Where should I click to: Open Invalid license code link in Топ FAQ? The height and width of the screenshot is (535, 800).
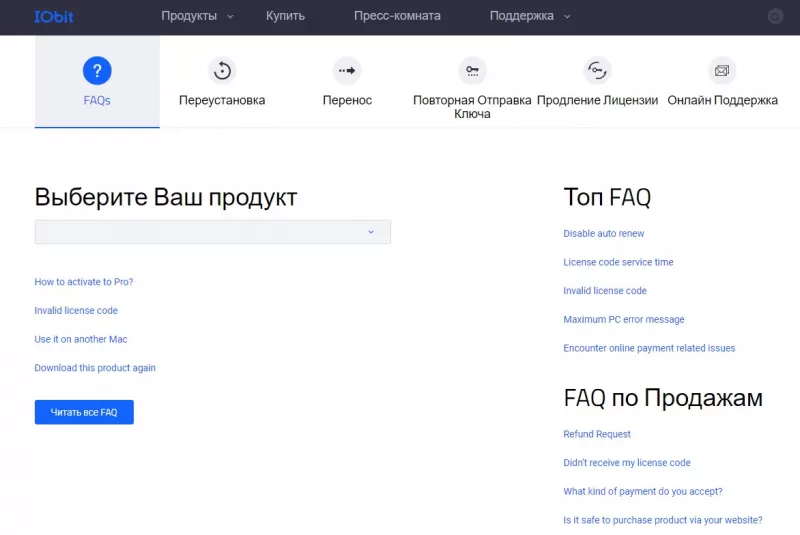pyautogui.click(x=605, y=291)
